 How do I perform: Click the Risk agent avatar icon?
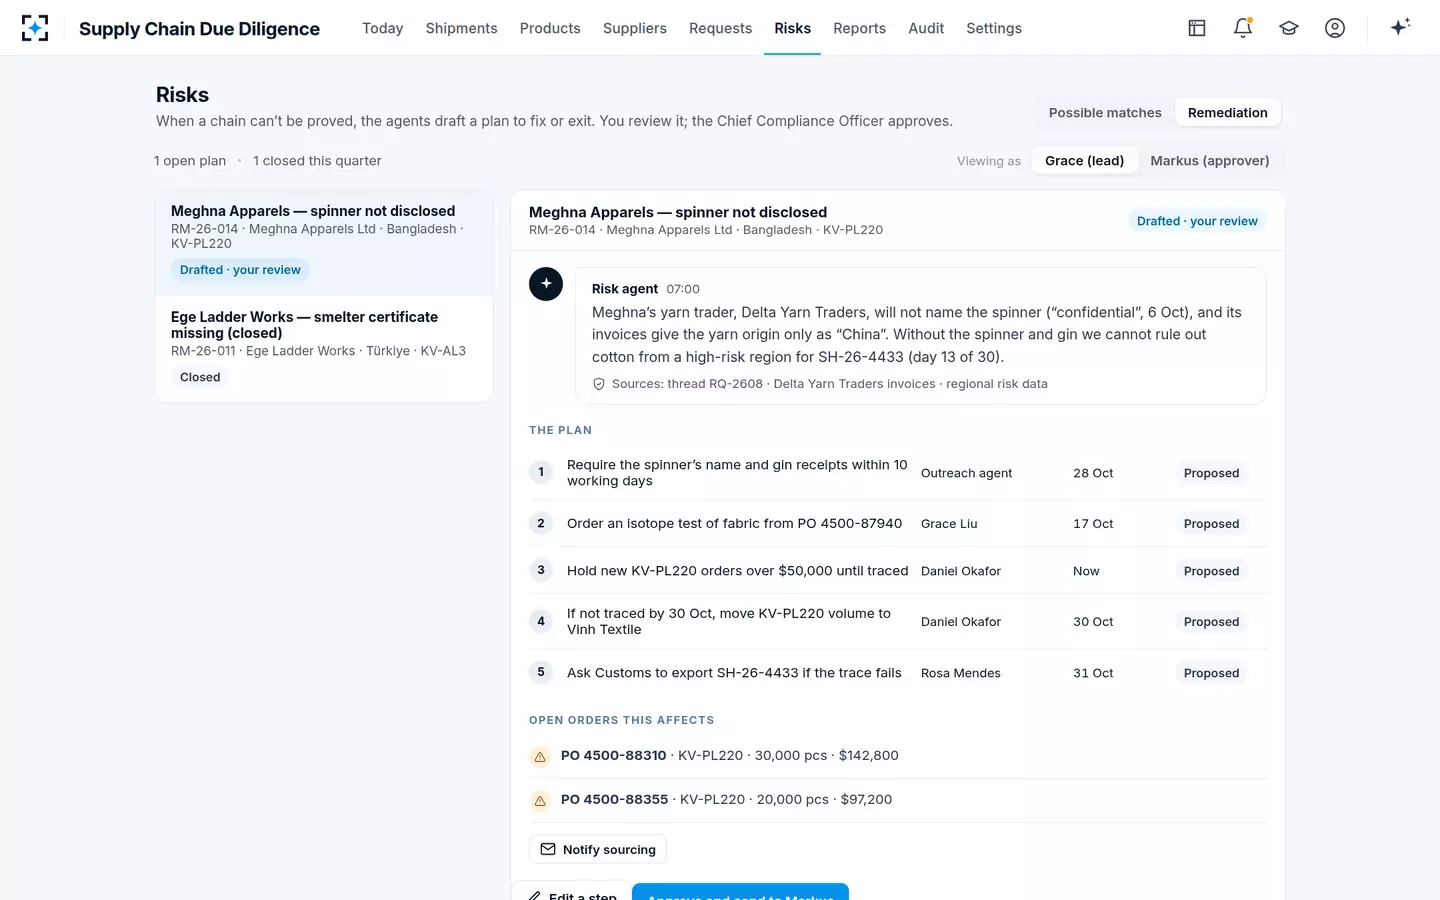pos(546,284)
